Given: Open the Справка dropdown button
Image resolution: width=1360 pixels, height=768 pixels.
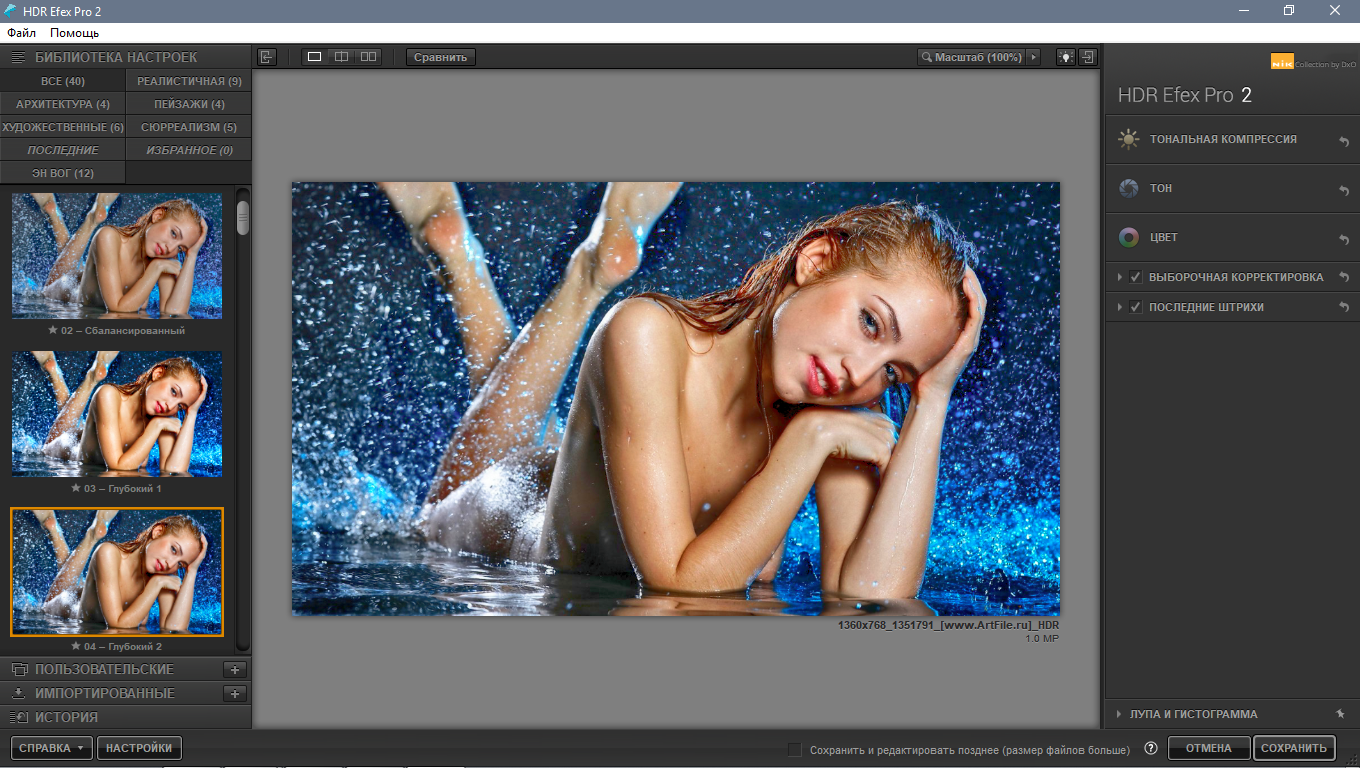Looking at the screenshot, I should (x=52, y=748).
